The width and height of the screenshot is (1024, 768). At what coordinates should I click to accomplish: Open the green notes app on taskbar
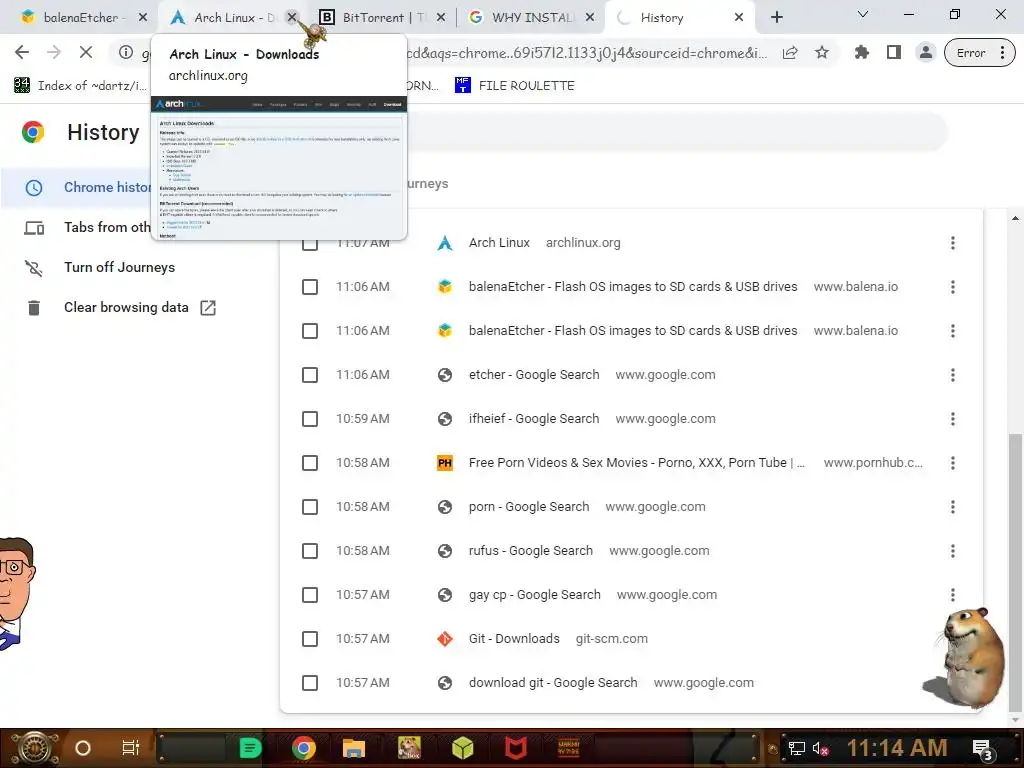[x=249, y=748]
